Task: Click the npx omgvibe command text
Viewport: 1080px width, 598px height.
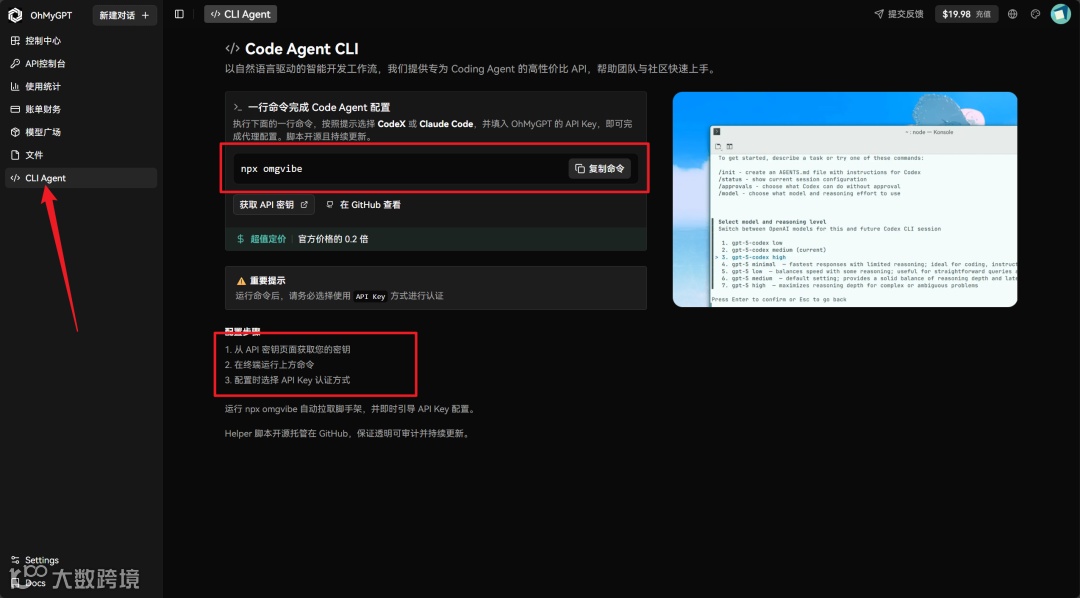Action: pyautogui.click(x=271, y=169)
